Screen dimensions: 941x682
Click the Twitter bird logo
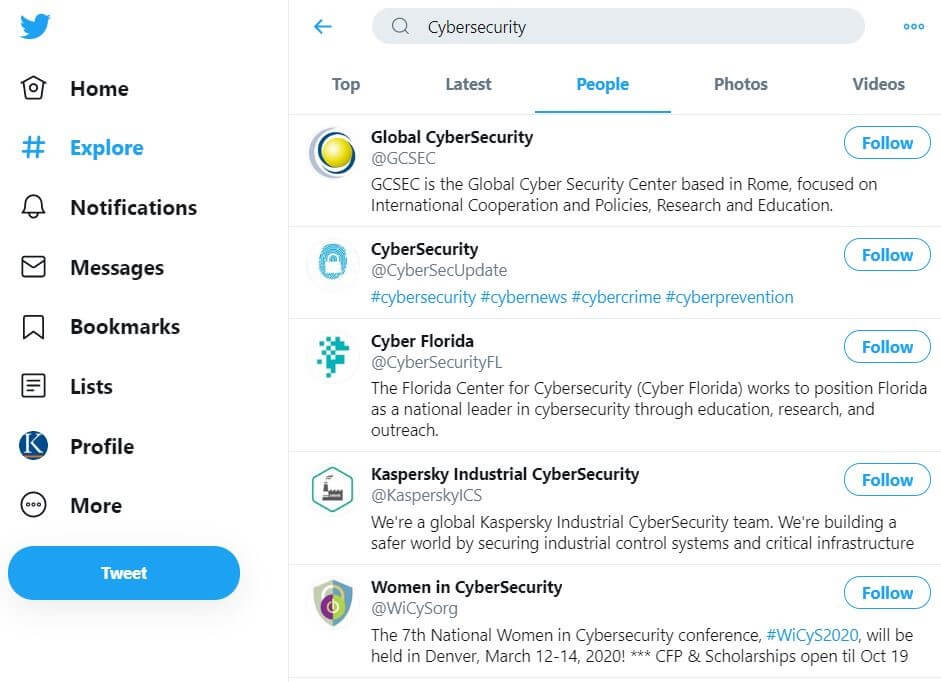pos(35,26)
